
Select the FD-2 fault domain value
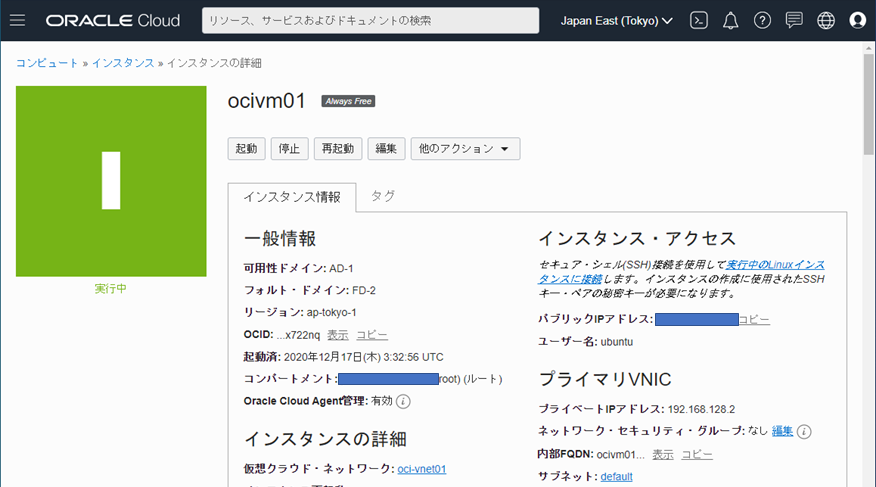click(364, 290)
